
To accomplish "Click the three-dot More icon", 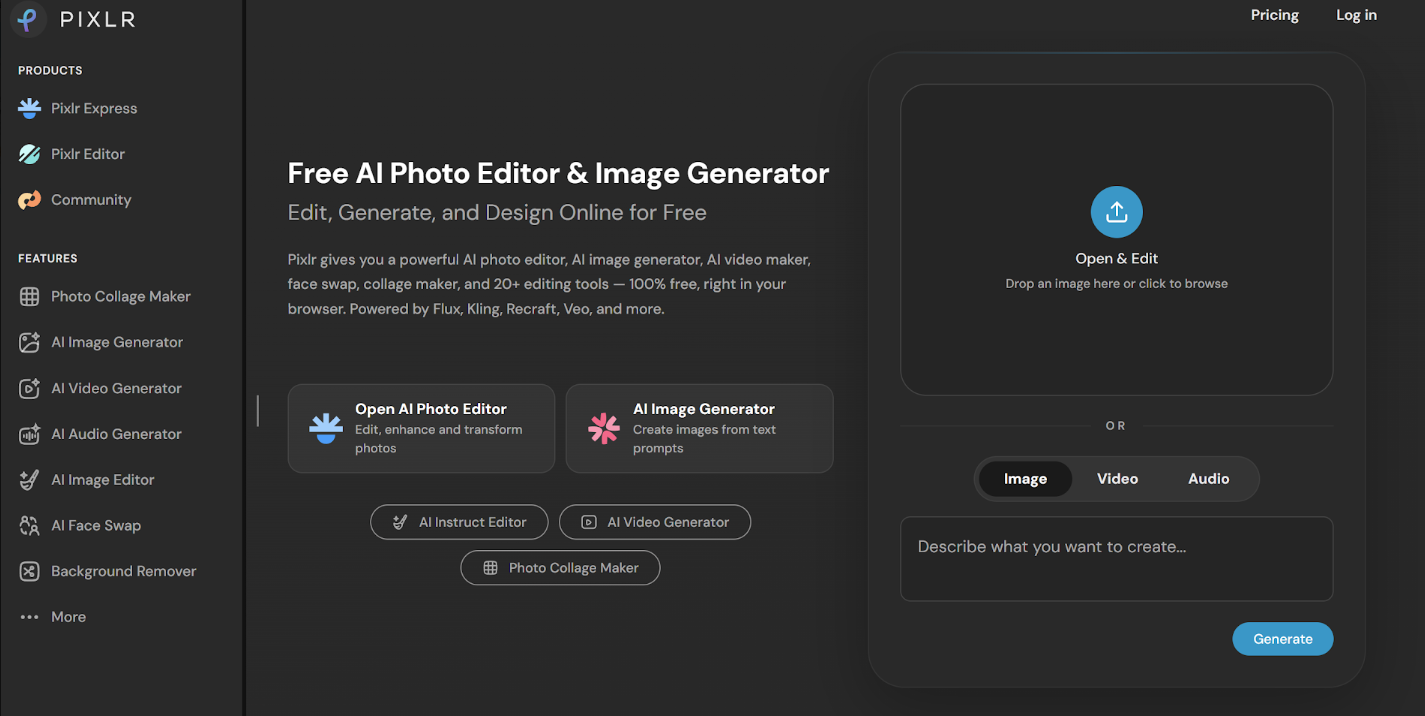I will (30, 617).
